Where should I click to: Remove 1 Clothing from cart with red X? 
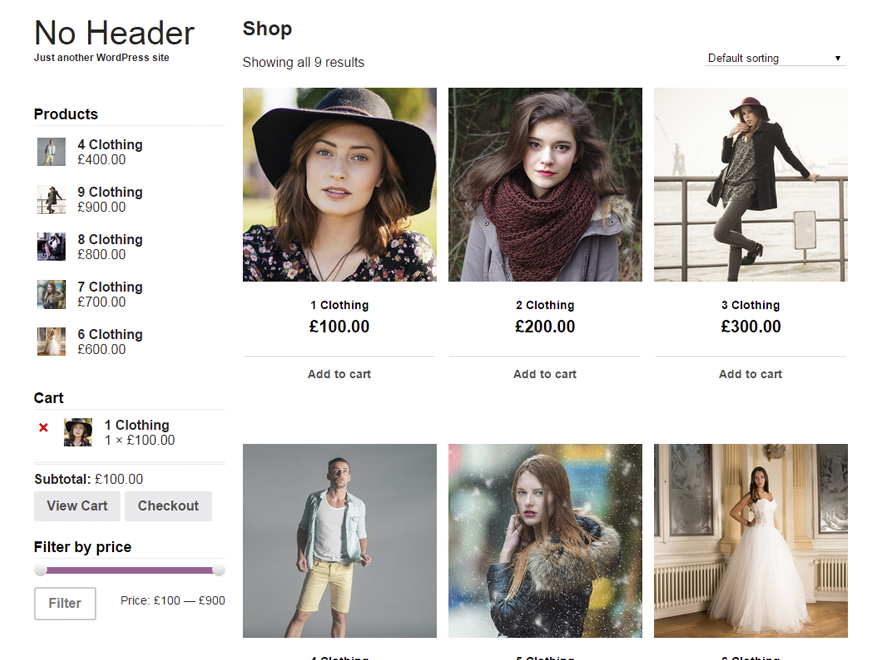43,428
